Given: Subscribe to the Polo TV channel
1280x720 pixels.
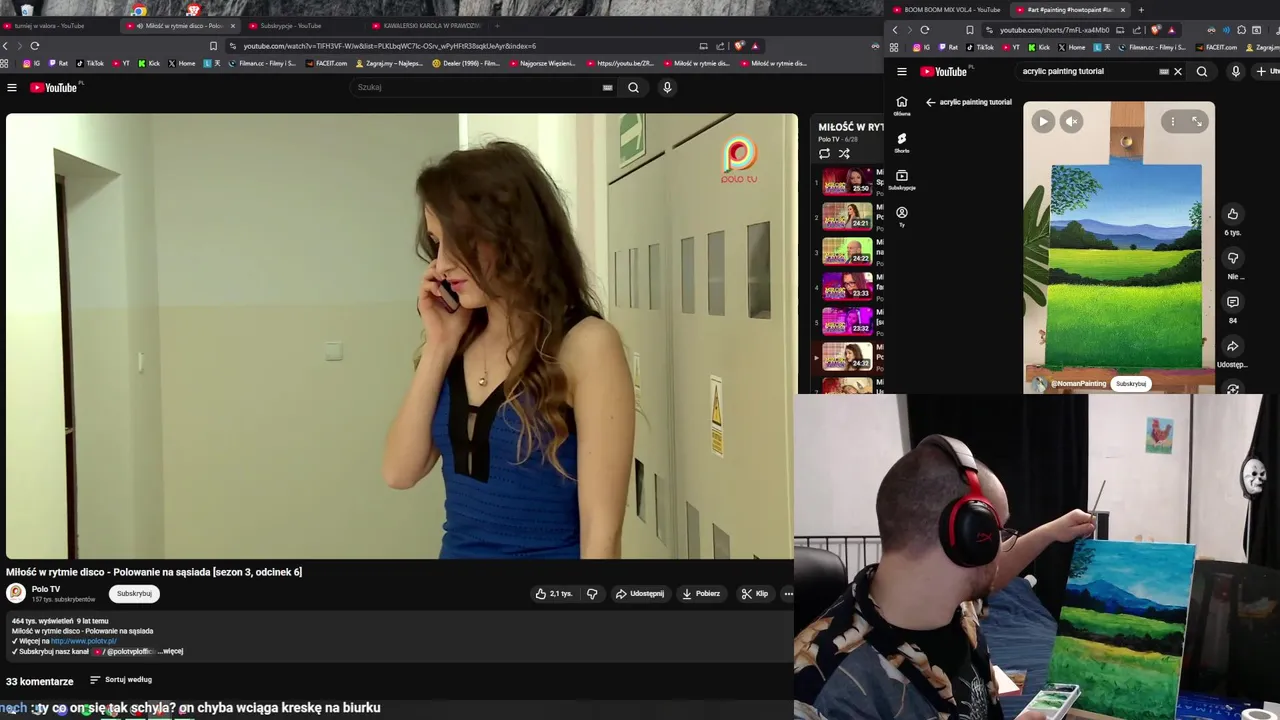Looking at the screenshot, I should click(134, 594).
